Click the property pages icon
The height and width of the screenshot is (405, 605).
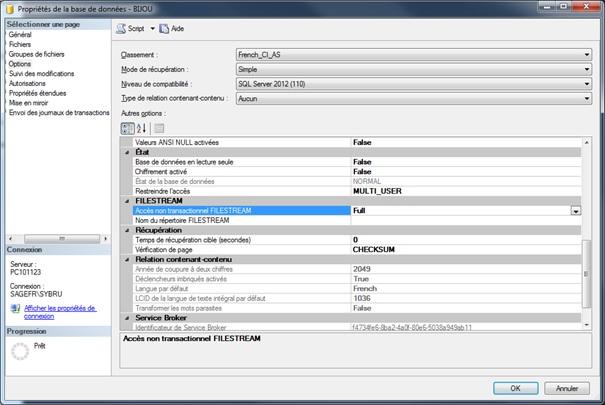point(159,128)
